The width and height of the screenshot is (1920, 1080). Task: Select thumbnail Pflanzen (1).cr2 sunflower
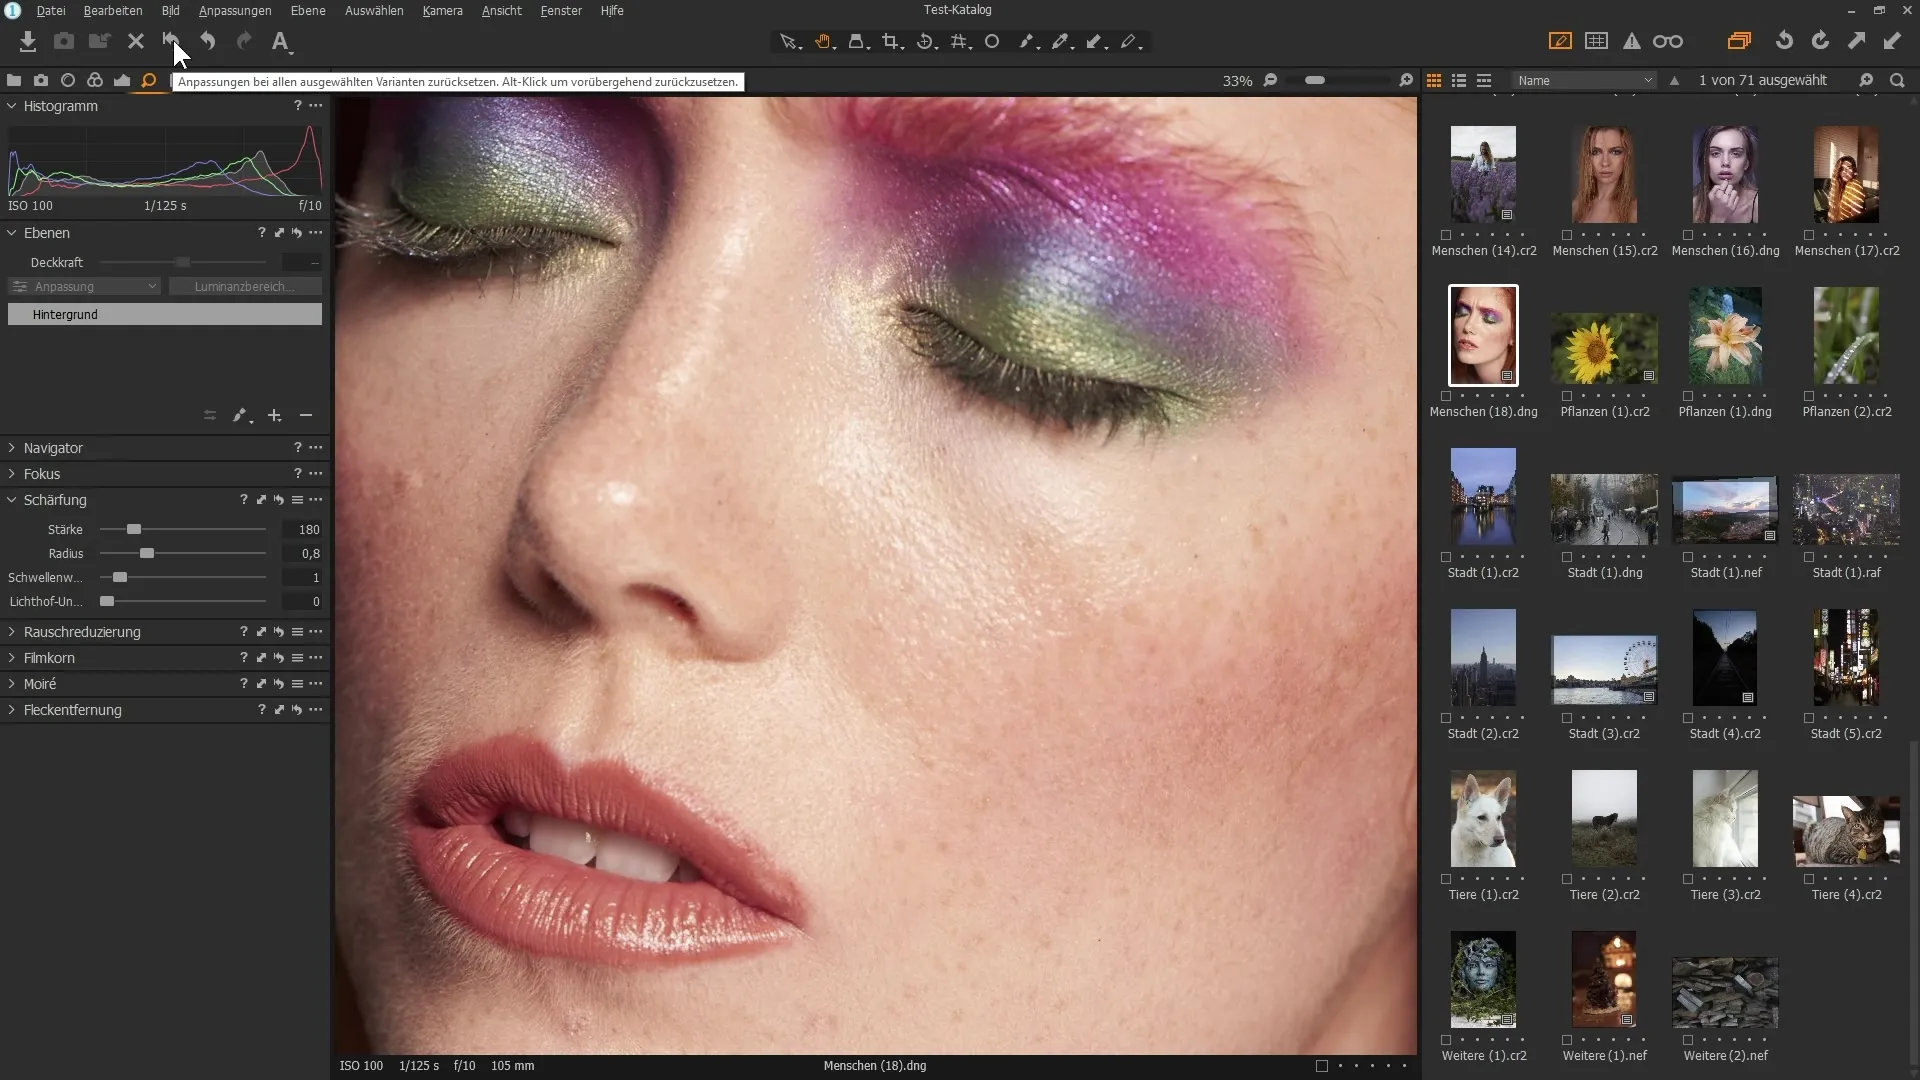click(x=1604, y=348)
